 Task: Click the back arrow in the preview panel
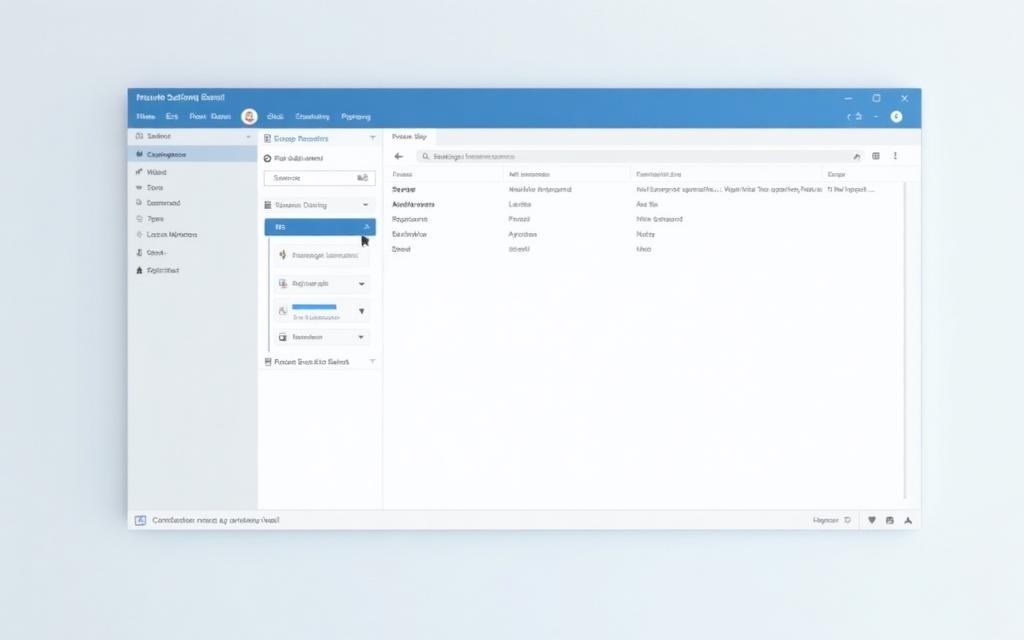click(x=397, y=156)
